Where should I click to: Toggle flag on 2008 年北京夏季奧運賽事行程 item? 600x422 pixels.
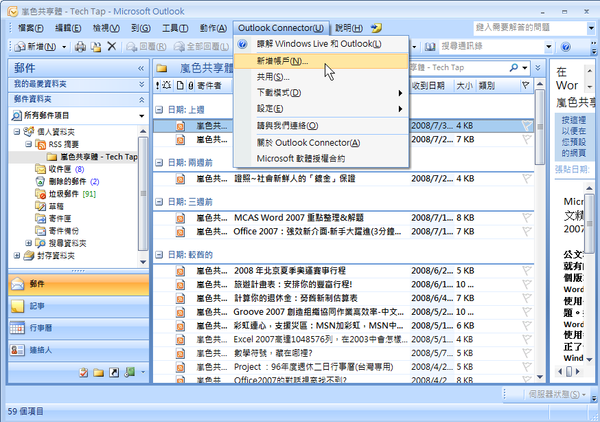point(527,271)
